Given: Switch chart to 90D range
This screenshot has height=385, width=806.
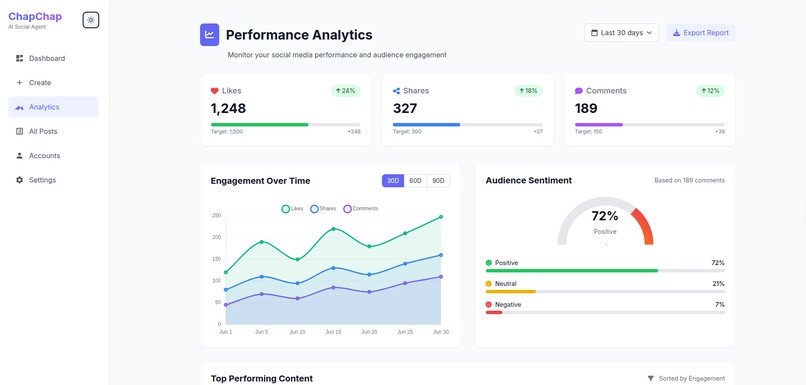Looking at the screenshot, I should tap(438, 181).
